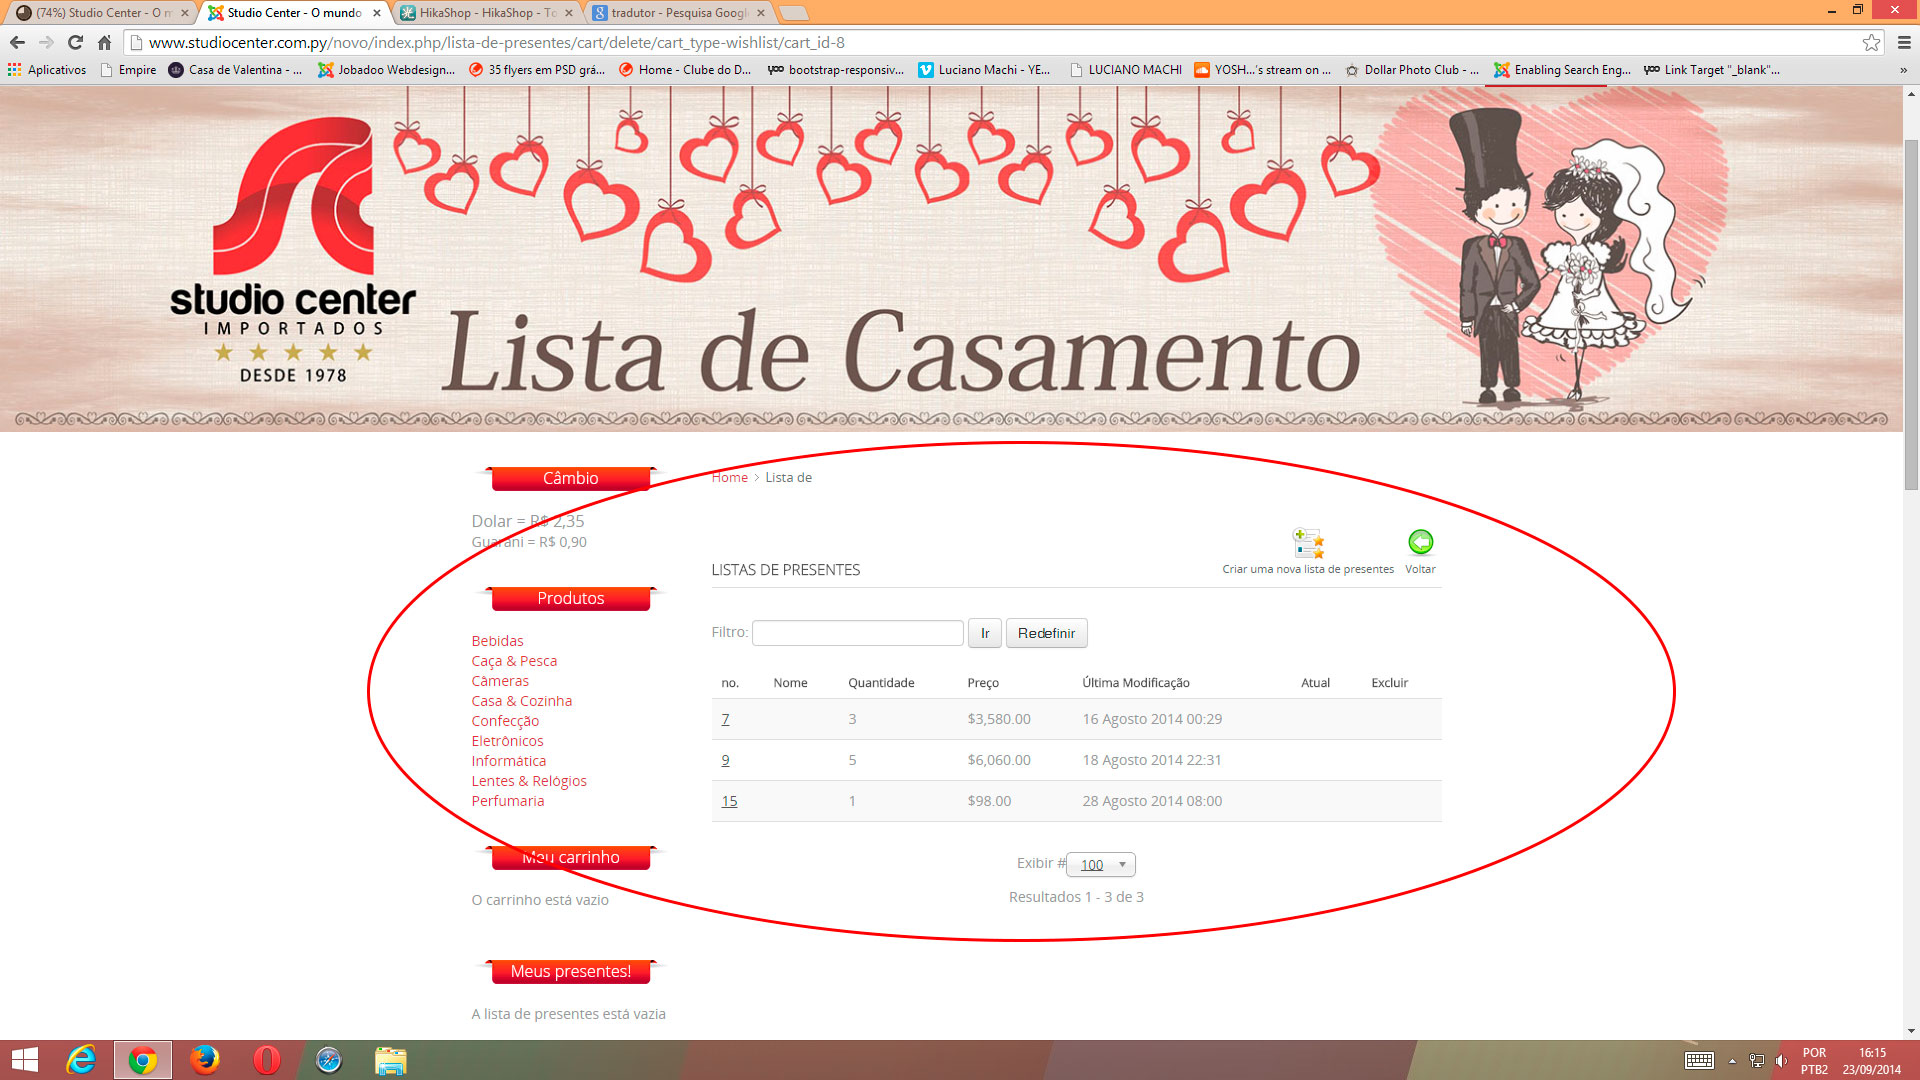Click Criar uma nova lista de presentes

point(1308,569)
